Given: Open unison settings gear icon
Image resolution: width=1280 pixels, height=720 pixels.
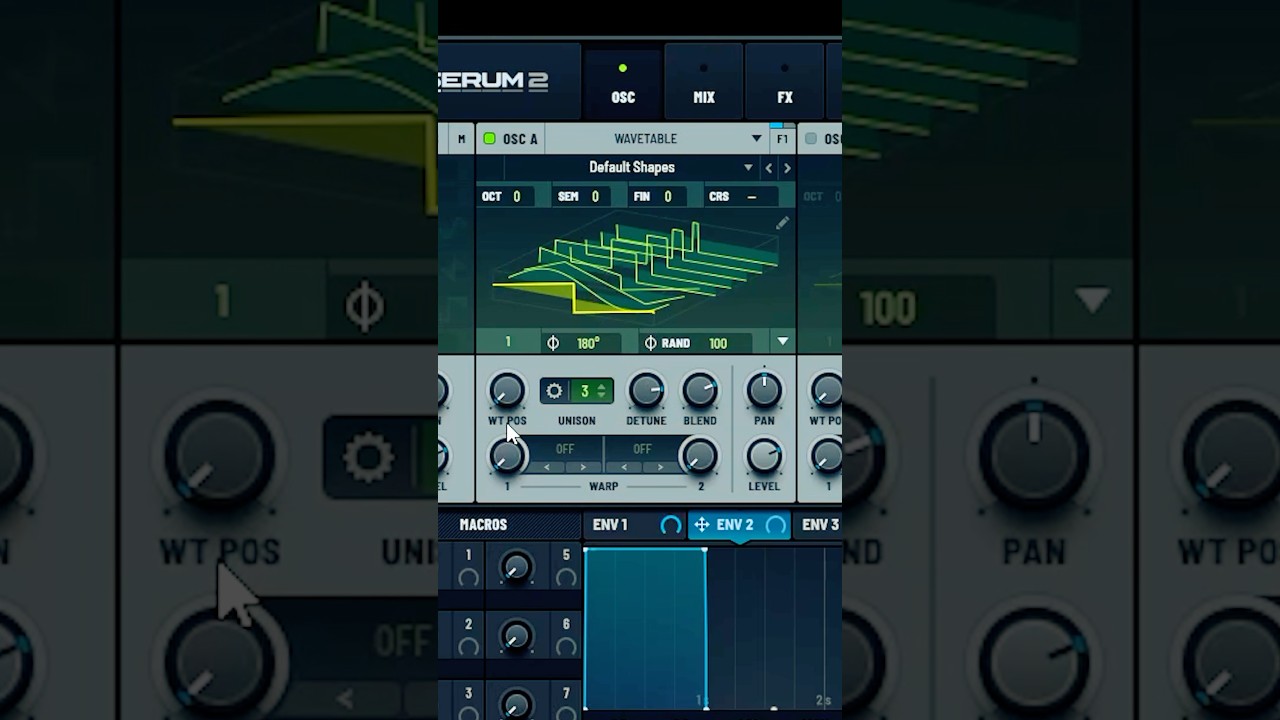Looking at the screenshot, I should [x=555, y=391].
